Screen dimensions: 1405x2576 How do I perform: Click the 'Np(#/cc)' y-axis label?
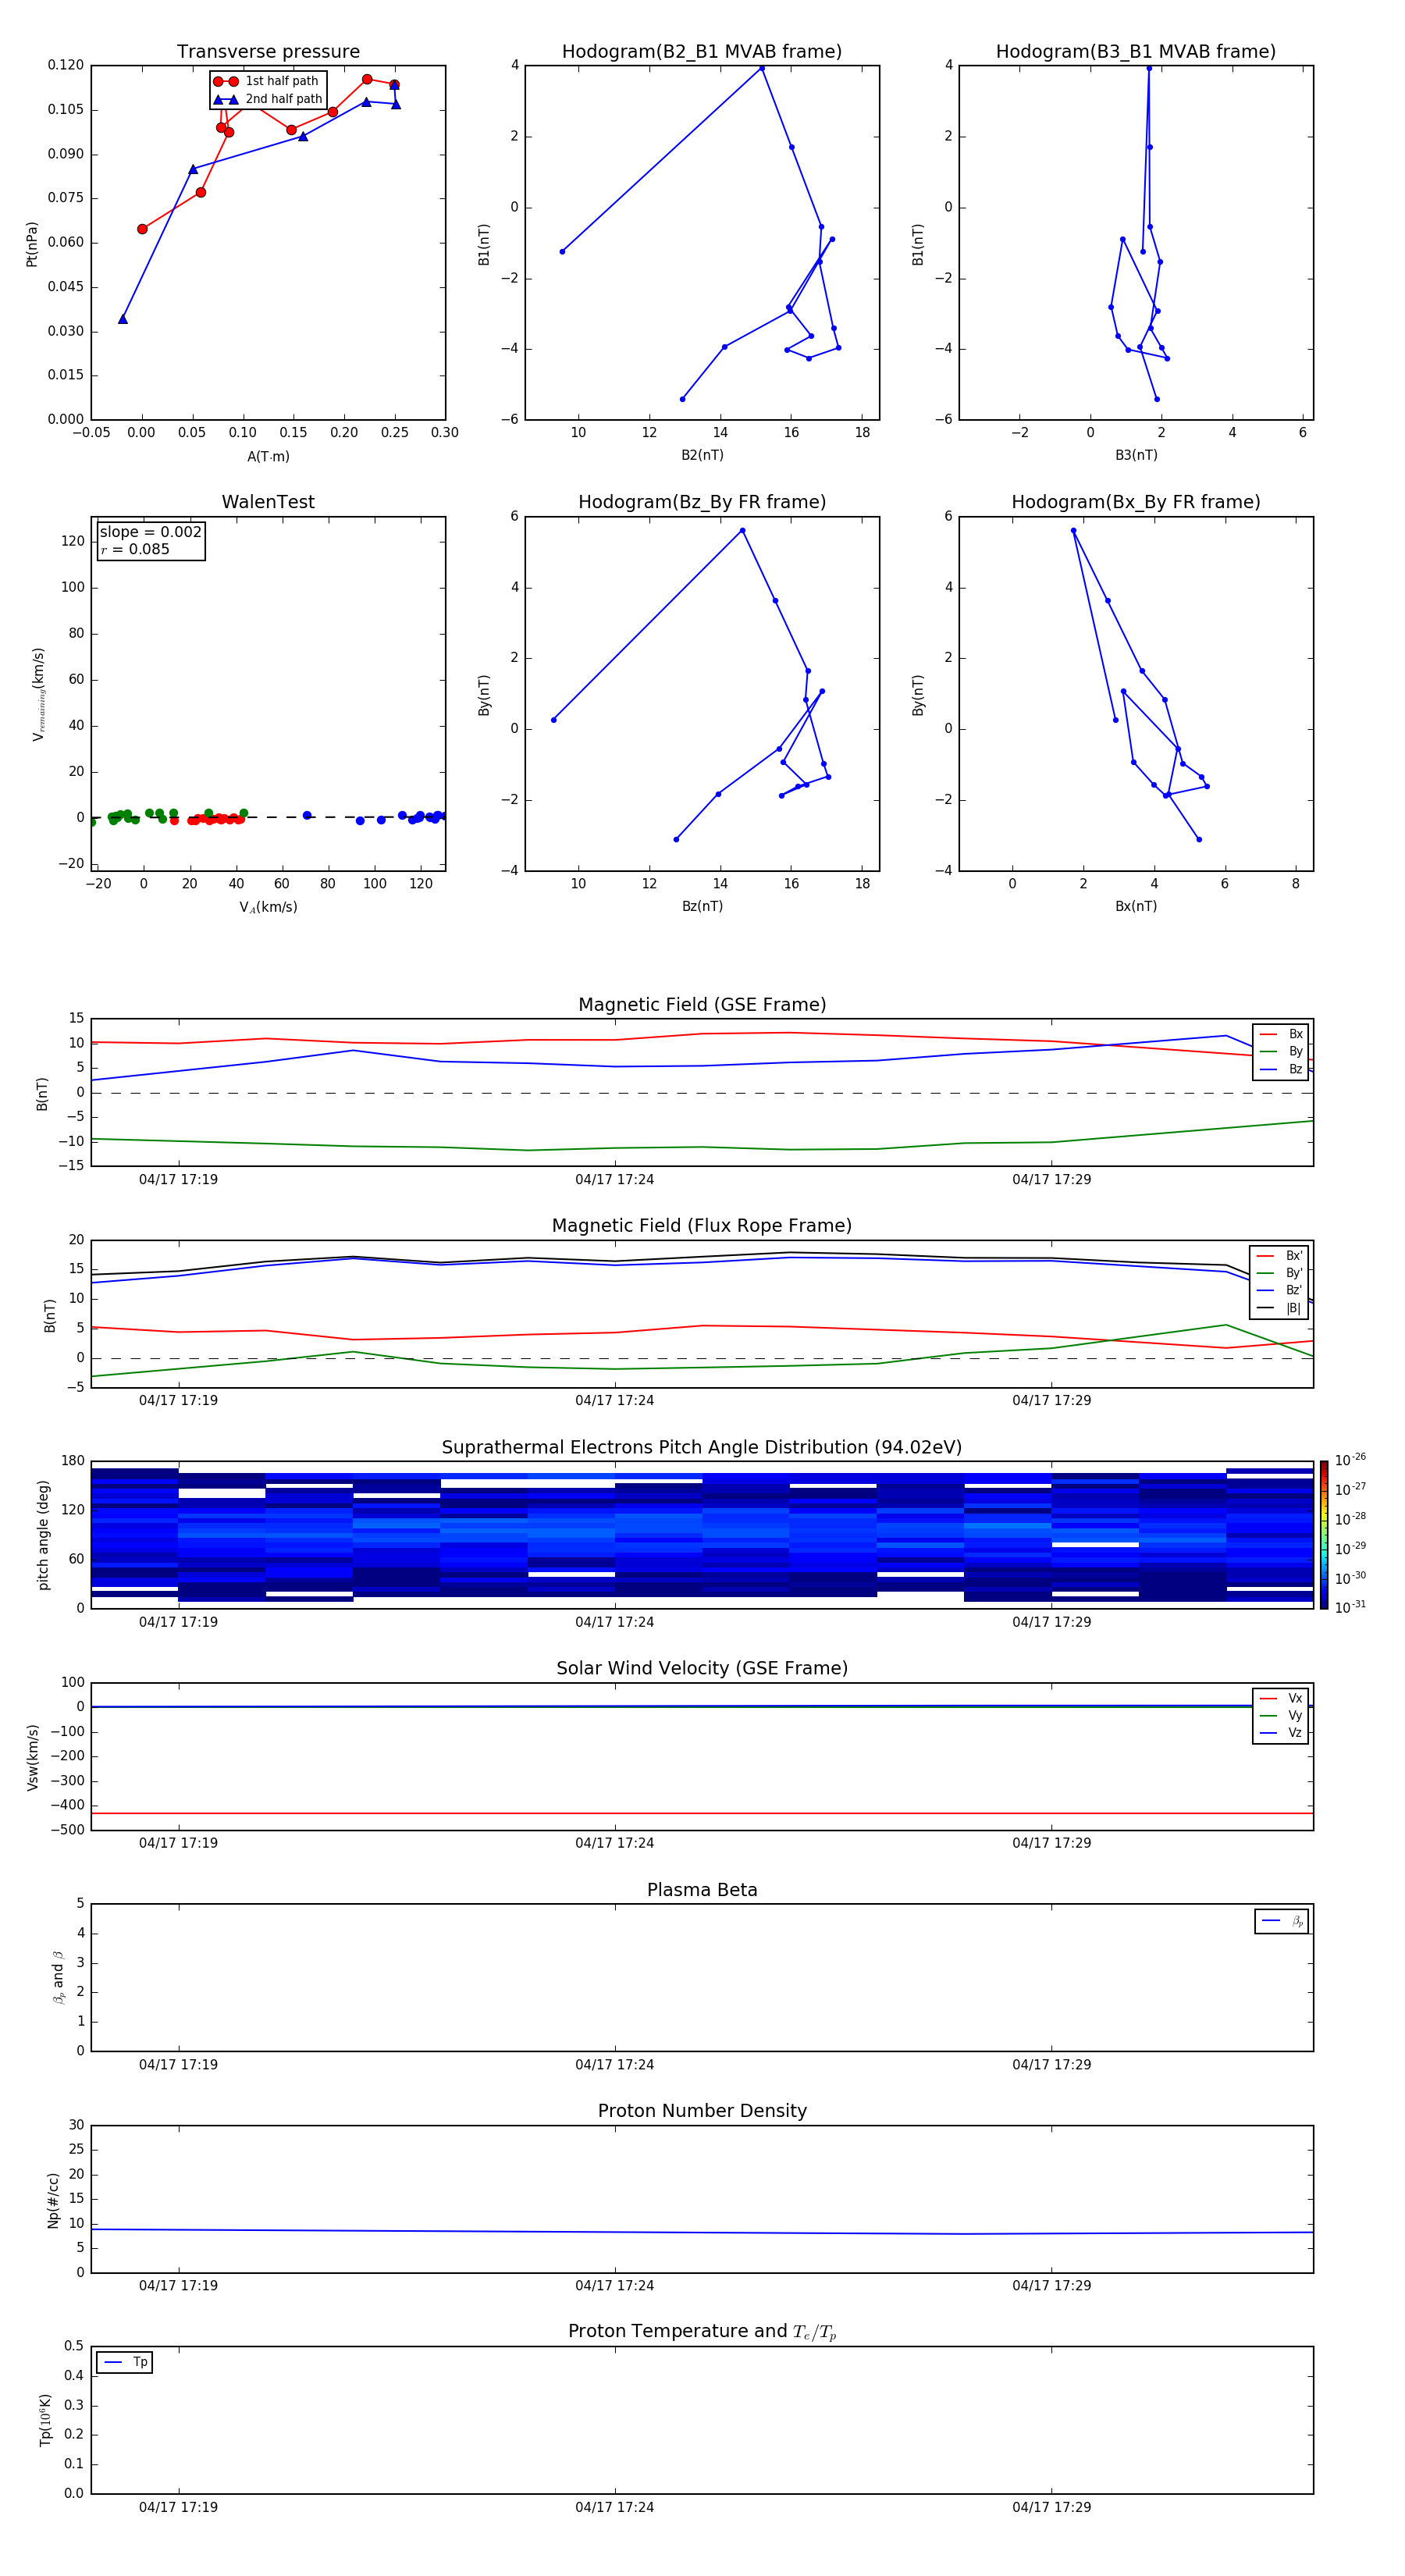pyautogui.click(x=53, y=2200)
